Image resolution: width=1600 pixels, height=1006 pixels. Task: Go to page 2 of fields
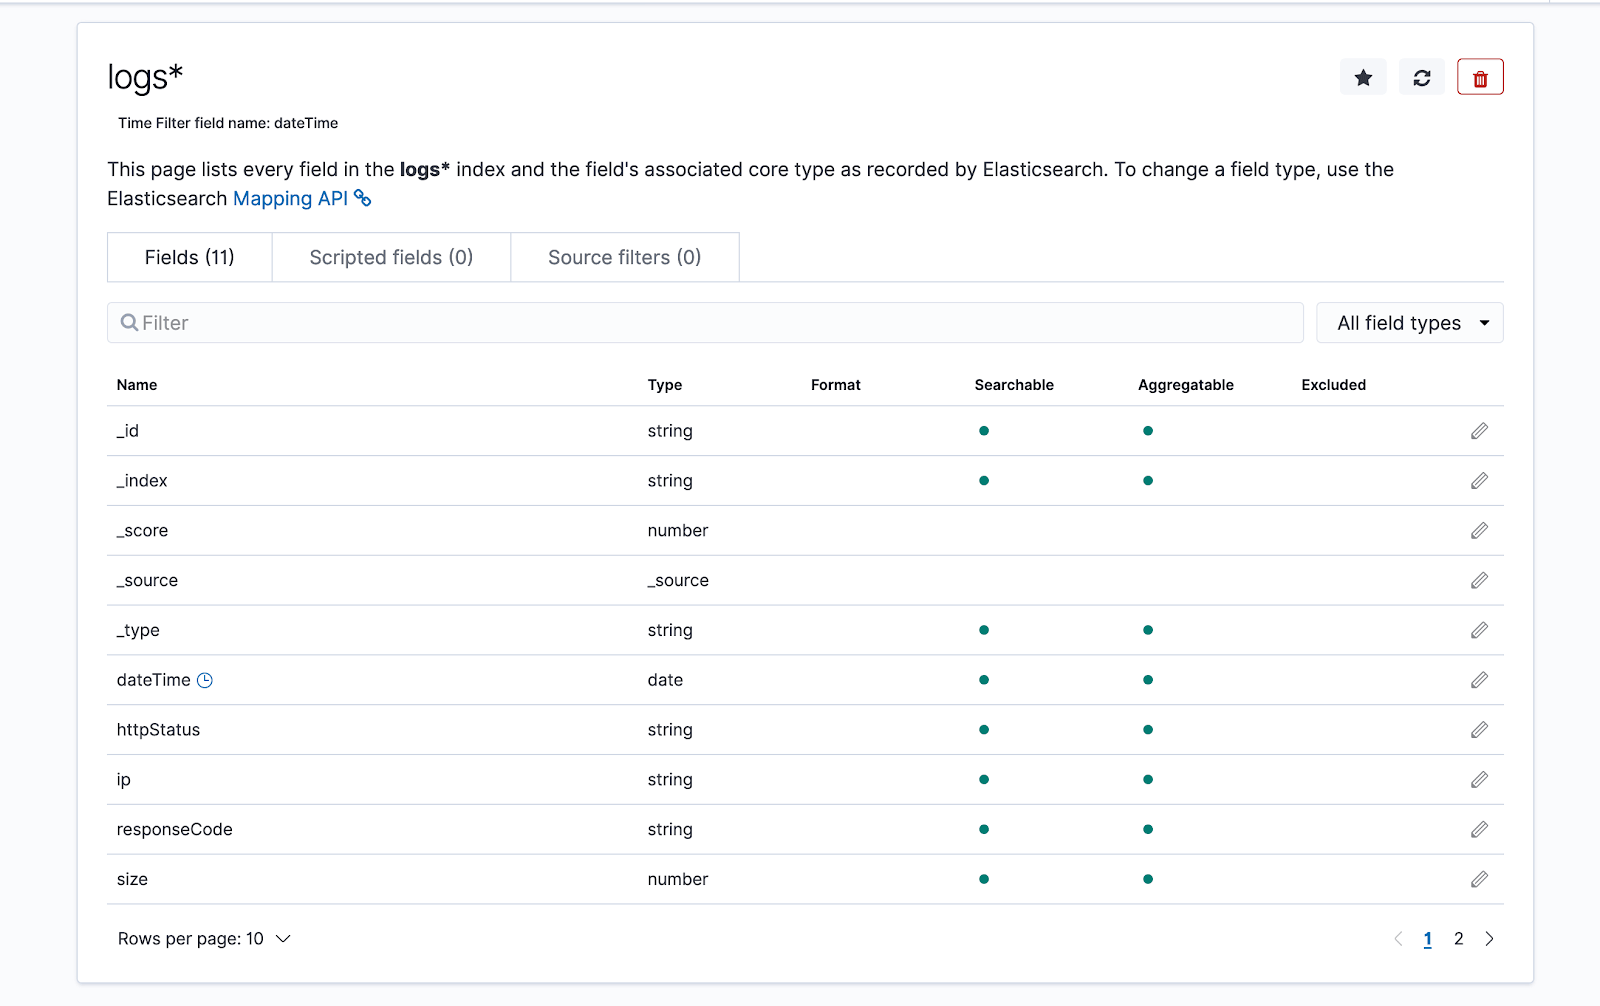point(1459,939)
